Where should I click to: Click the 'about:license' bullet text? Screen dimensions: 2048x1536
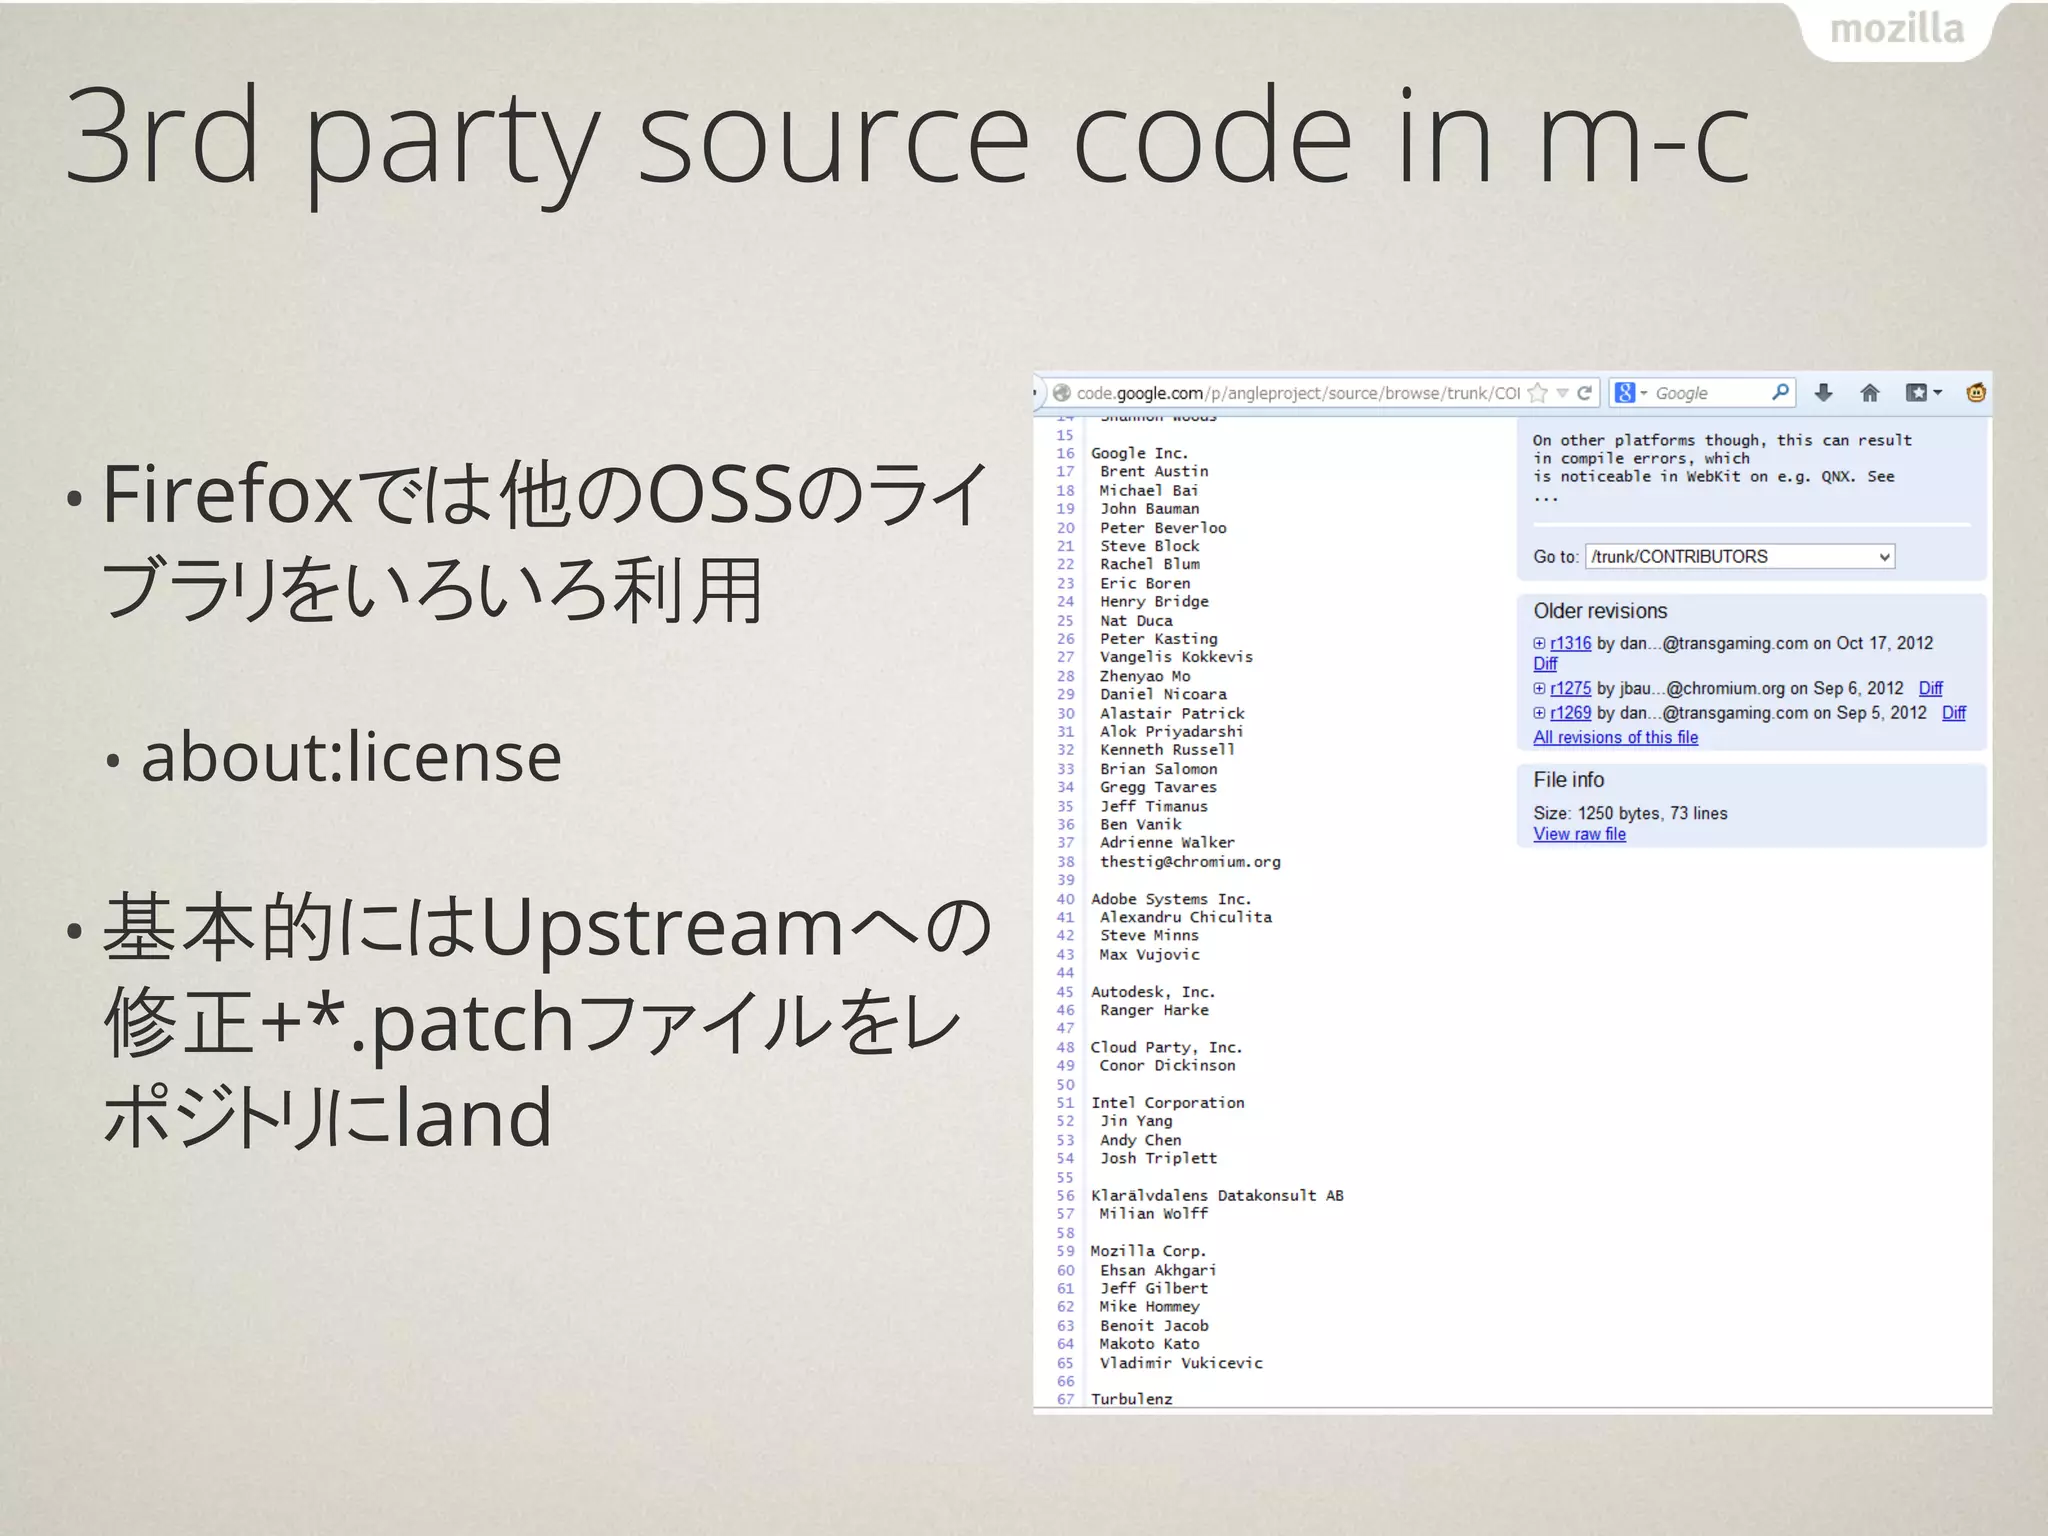(x=351, y=757)
